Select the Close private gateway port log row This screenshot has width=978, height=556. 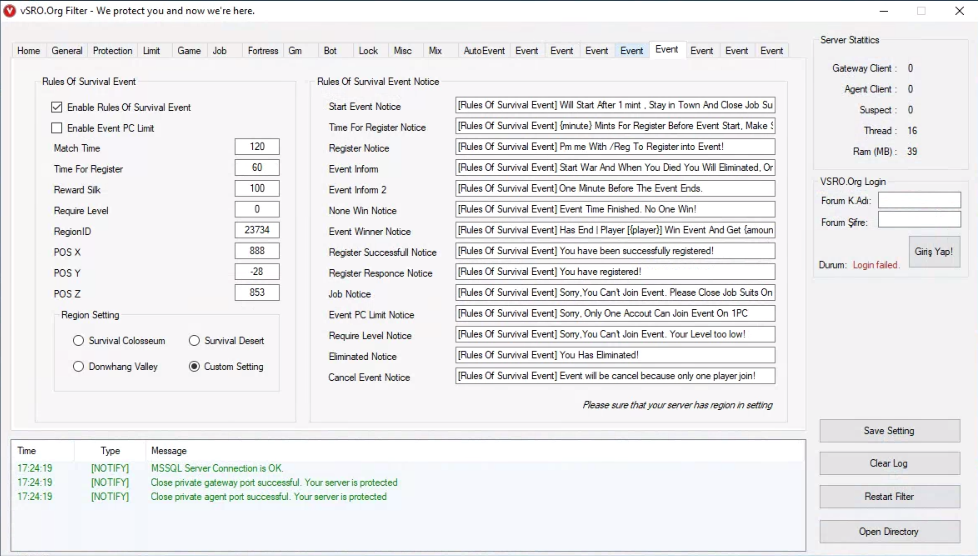pyautogui.click(x=408, y=482)
